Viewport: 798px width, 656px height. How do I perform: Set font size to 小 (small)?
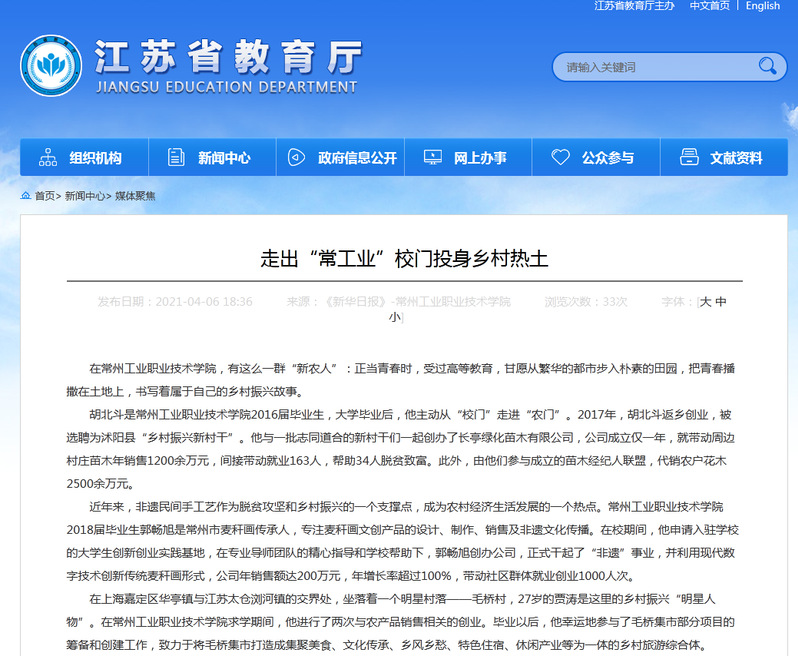click(394, 317)
